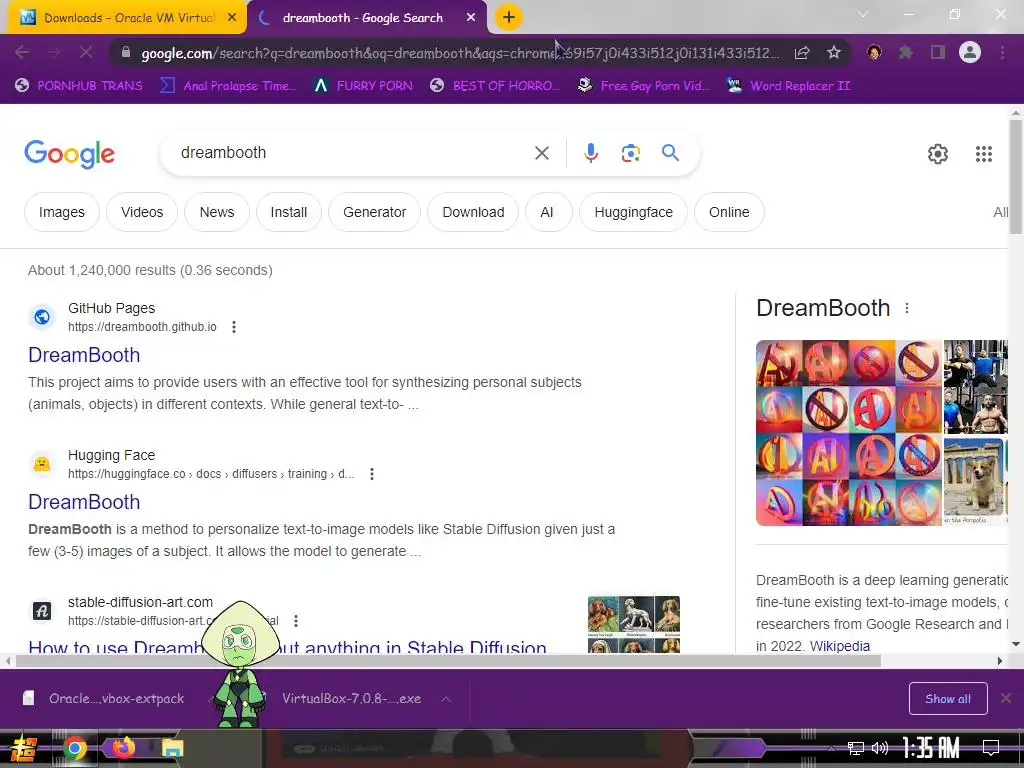The width and height of the screenshot is (1024, 768).
Task: Open the volume control in system tray
Action: 880,748
